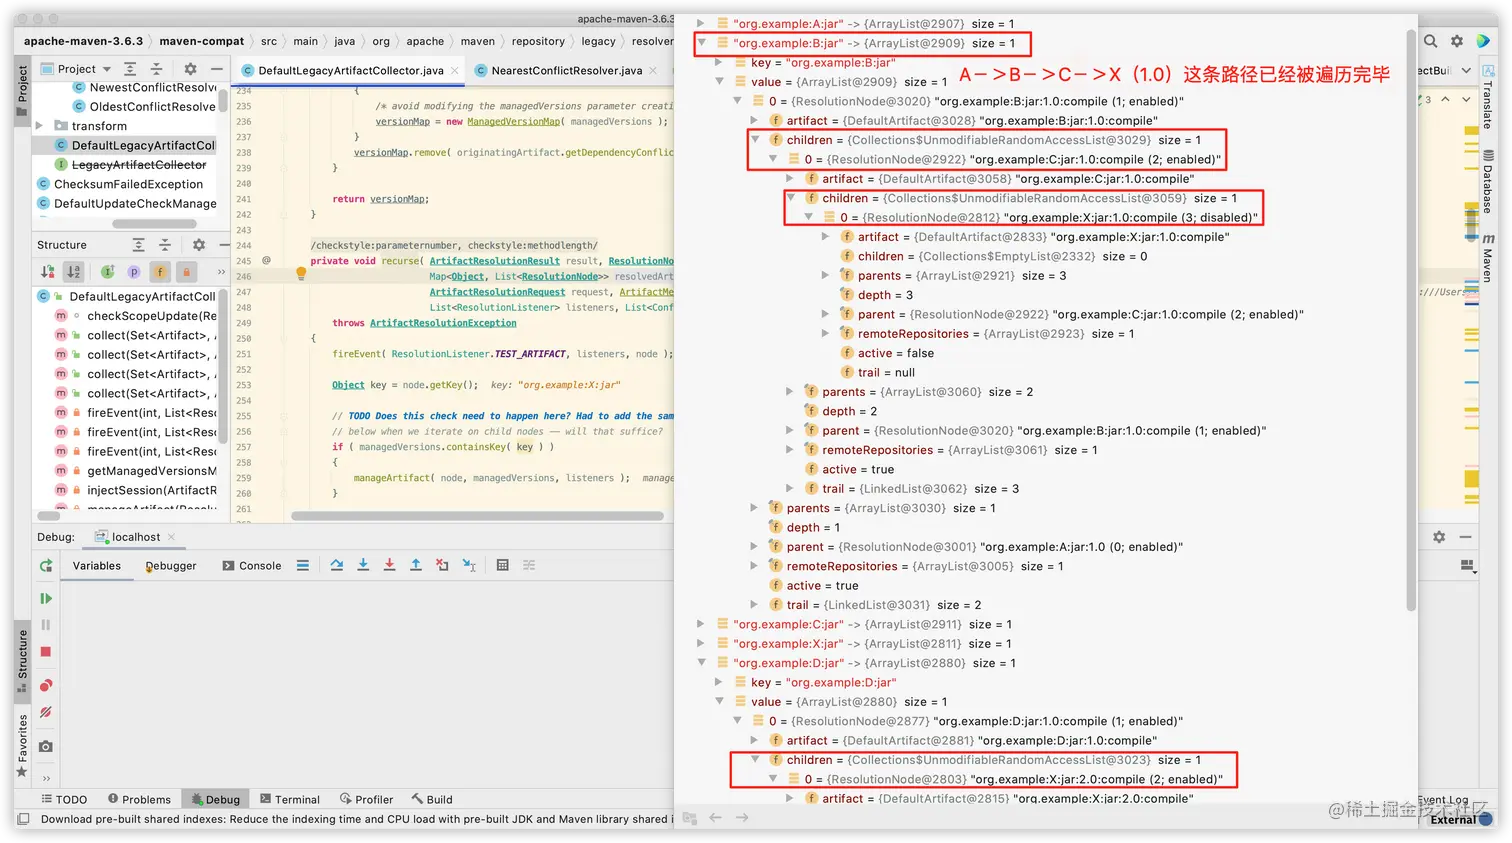Toggle Mute Breakpoints icon
1512x843 pixels.
(x=46, y=713)
